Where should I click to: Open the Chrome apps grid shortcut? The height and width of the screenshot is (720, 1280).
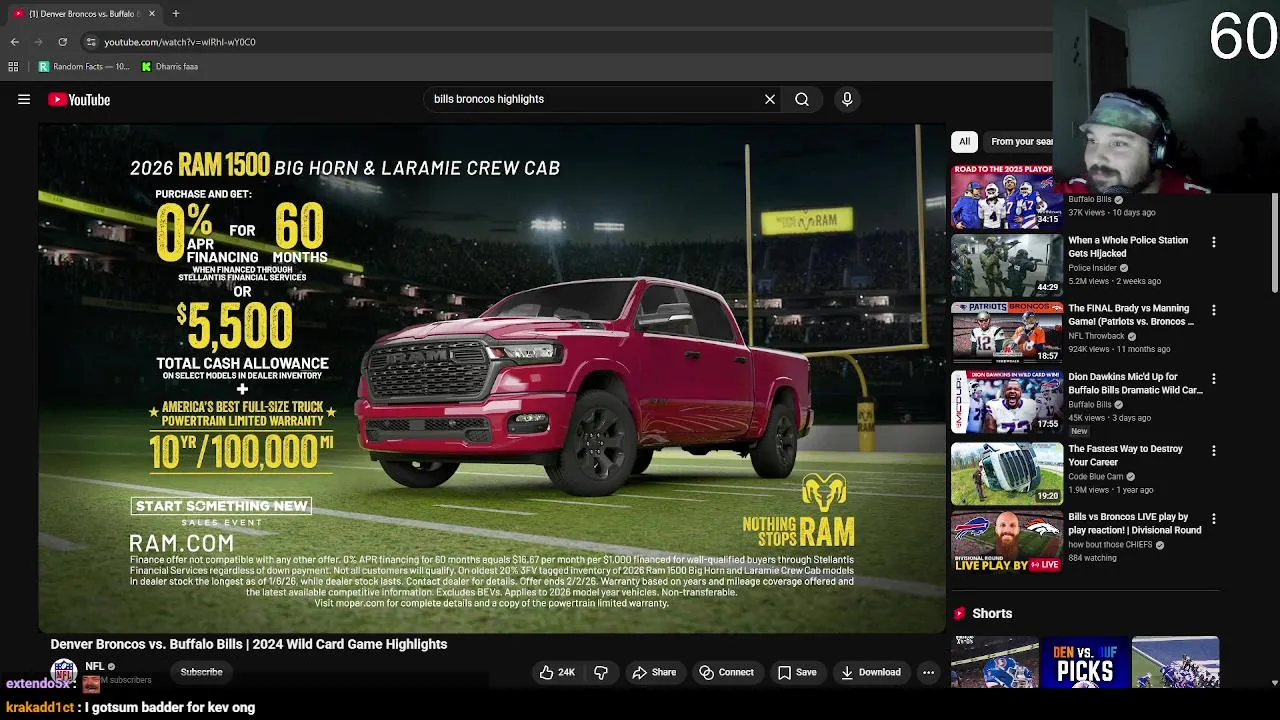13,66
